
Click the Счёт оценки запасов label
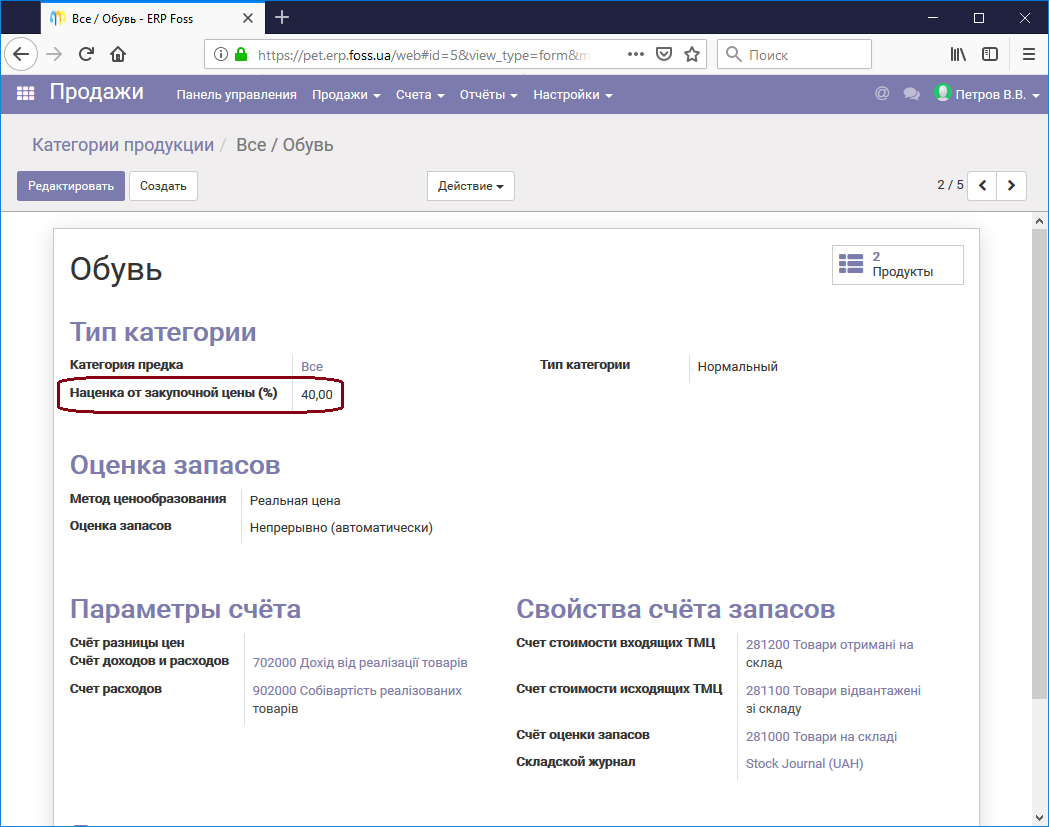(583, 735)
